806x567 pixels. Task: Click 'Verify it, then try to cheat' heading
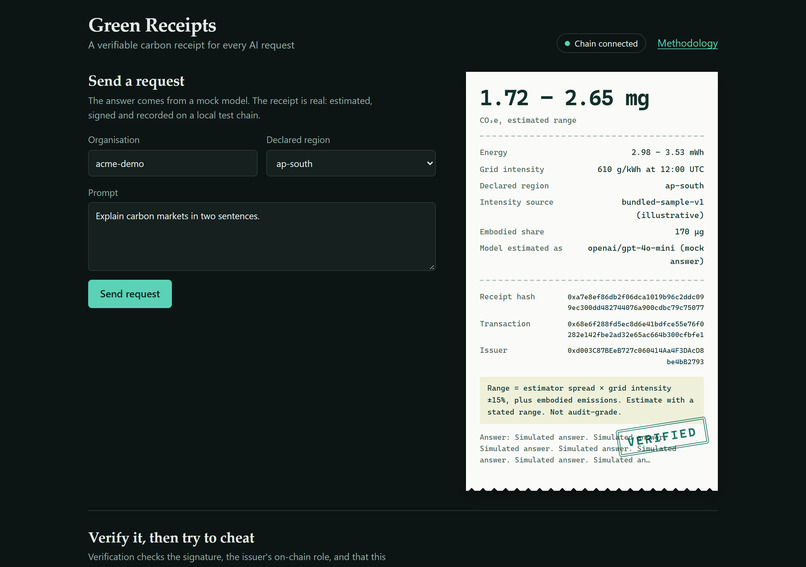click(171, 538)
